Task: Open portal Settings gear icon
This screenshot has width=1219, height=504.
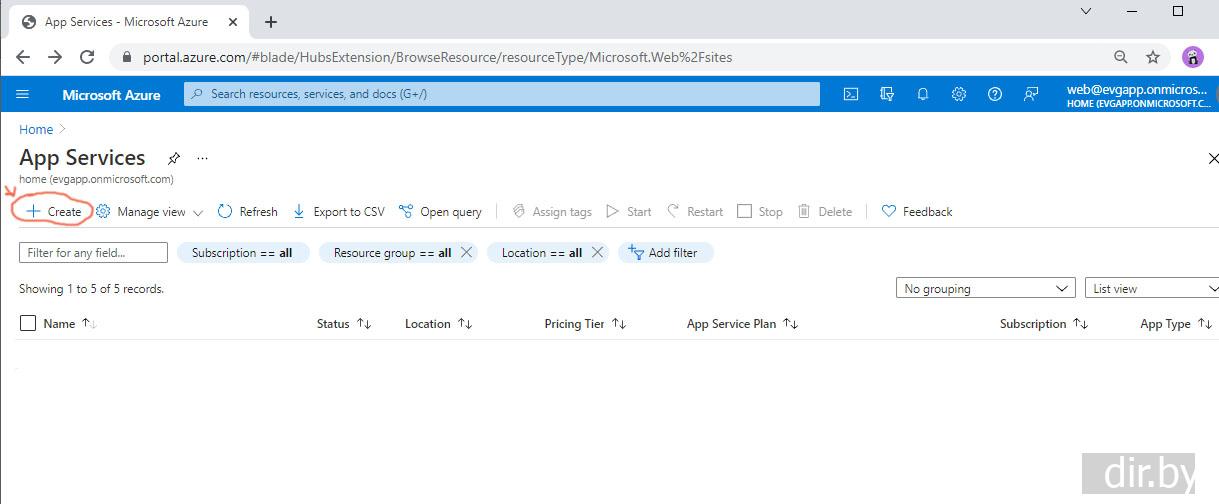Action: [959, 94]
